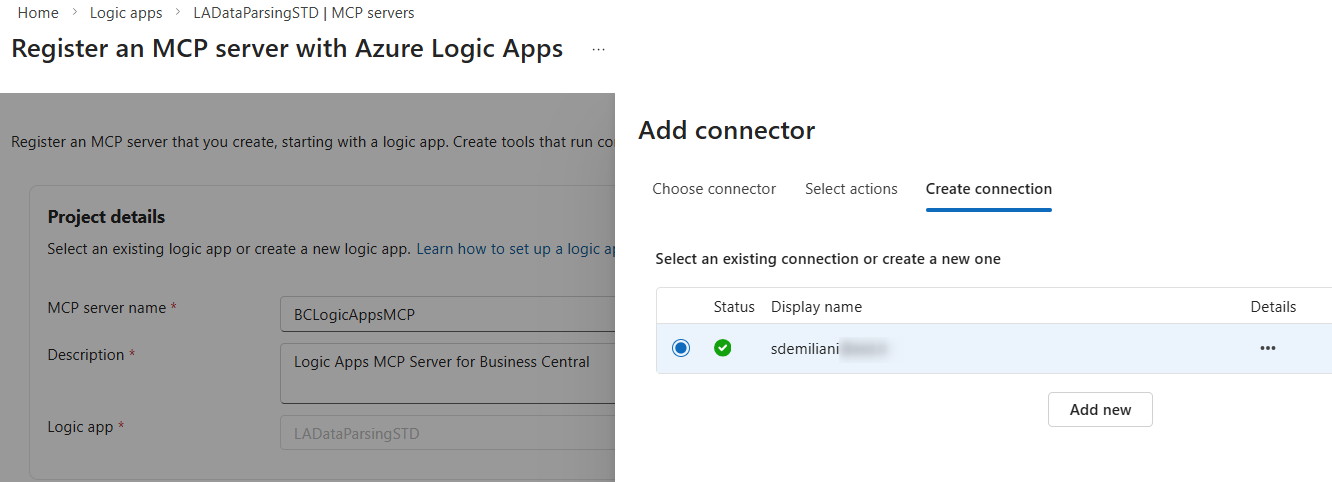1332x482 pixels.
Task: Click the Logic app field showing LADataParsingSTD
Action: coord(447,434)
